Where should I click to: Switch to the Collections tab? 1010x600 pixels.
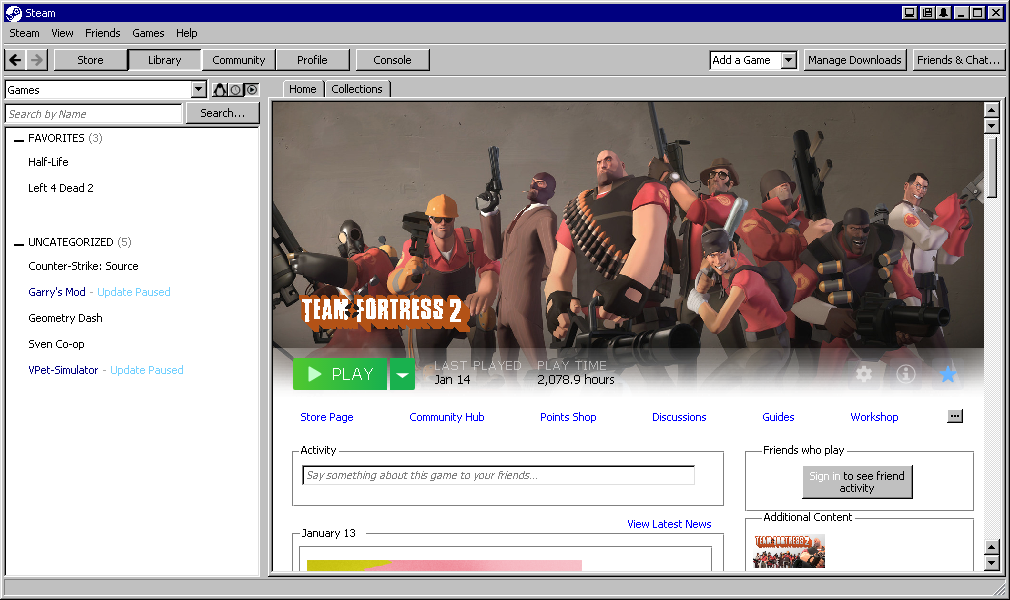pyautogui.click(x=357, y=89)
